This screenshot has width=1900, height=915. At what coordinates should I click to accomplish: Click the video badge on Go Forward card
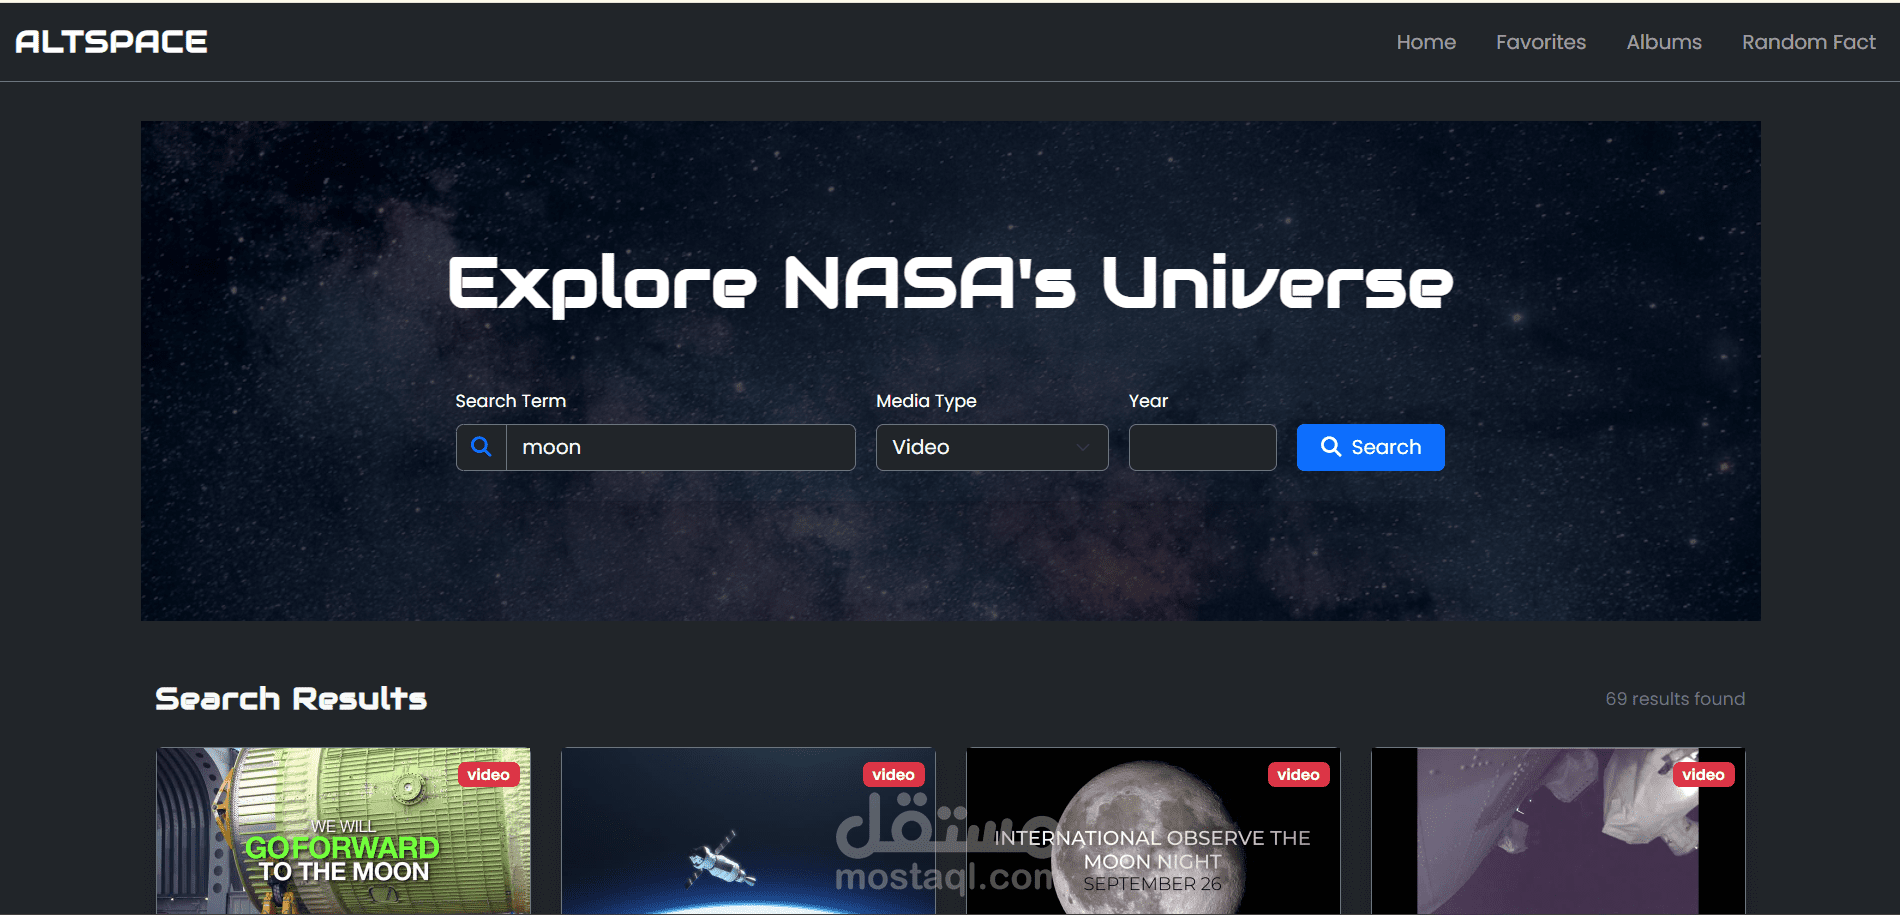488,775
